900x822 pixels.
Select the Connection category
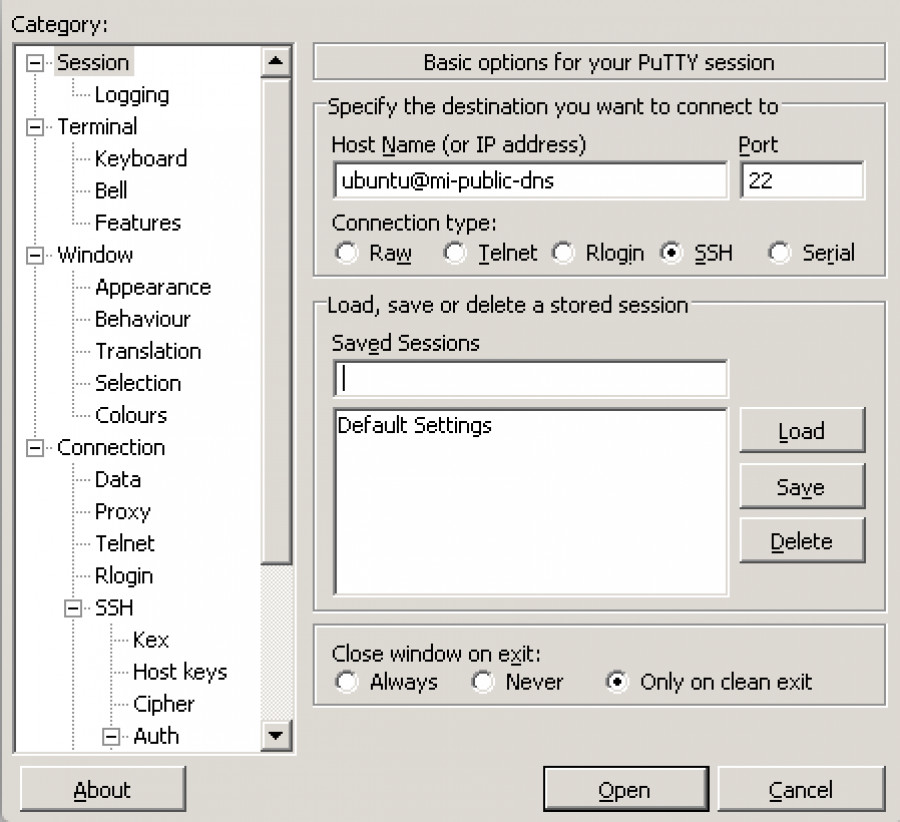[111, 448]
